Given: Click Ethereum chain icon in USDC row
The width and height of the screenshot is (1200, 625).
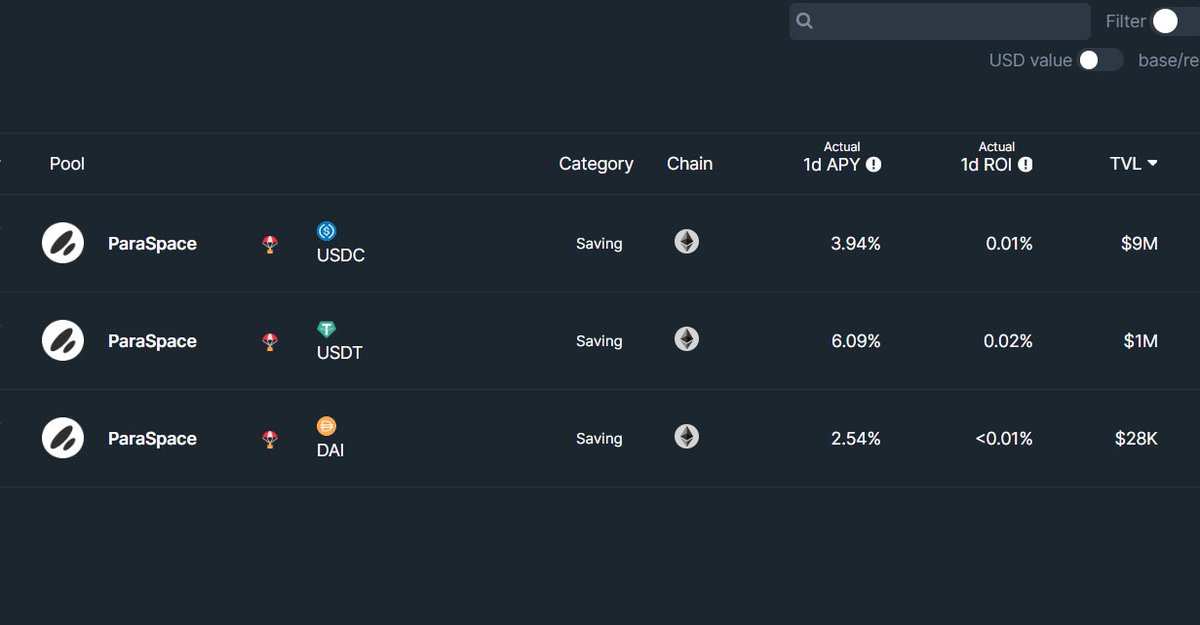Looking at the screenshot, I should tap(686, 241).
